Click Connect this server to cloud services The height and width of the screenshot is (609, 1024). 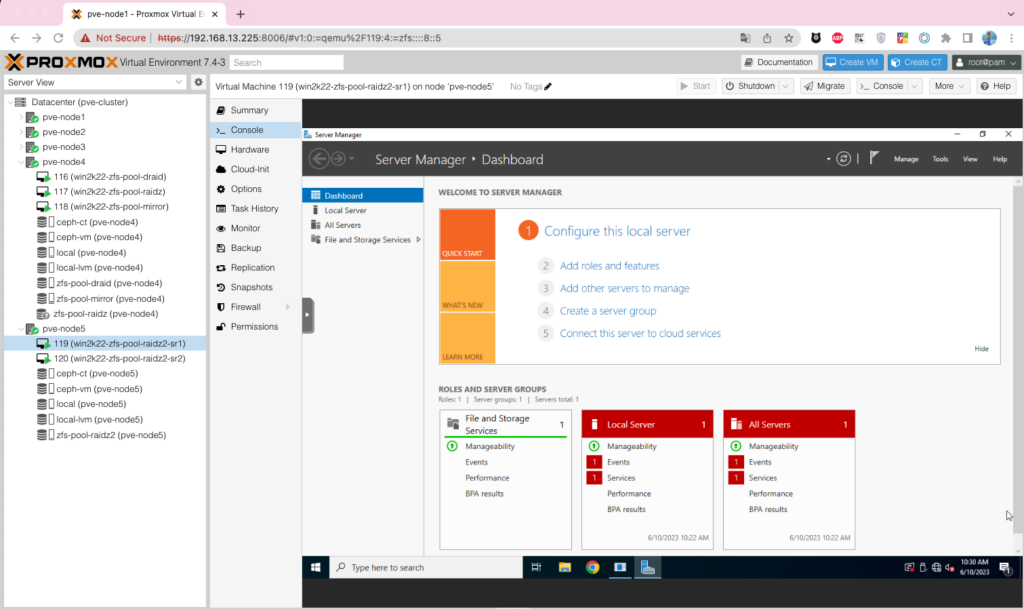point(640,333)
